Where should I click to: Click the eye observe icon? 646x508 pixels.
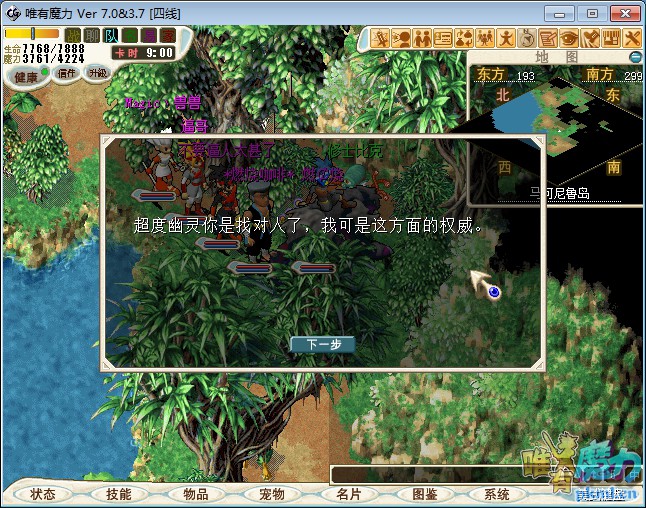tap(569, 39)
